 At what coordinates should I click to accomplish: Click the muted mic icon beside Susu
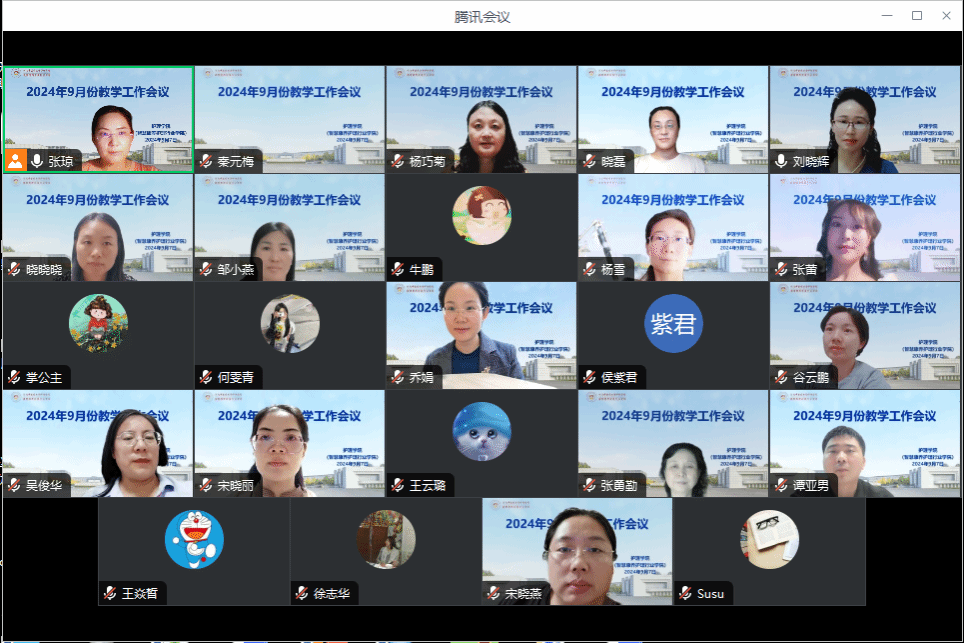tap(685, 593)
